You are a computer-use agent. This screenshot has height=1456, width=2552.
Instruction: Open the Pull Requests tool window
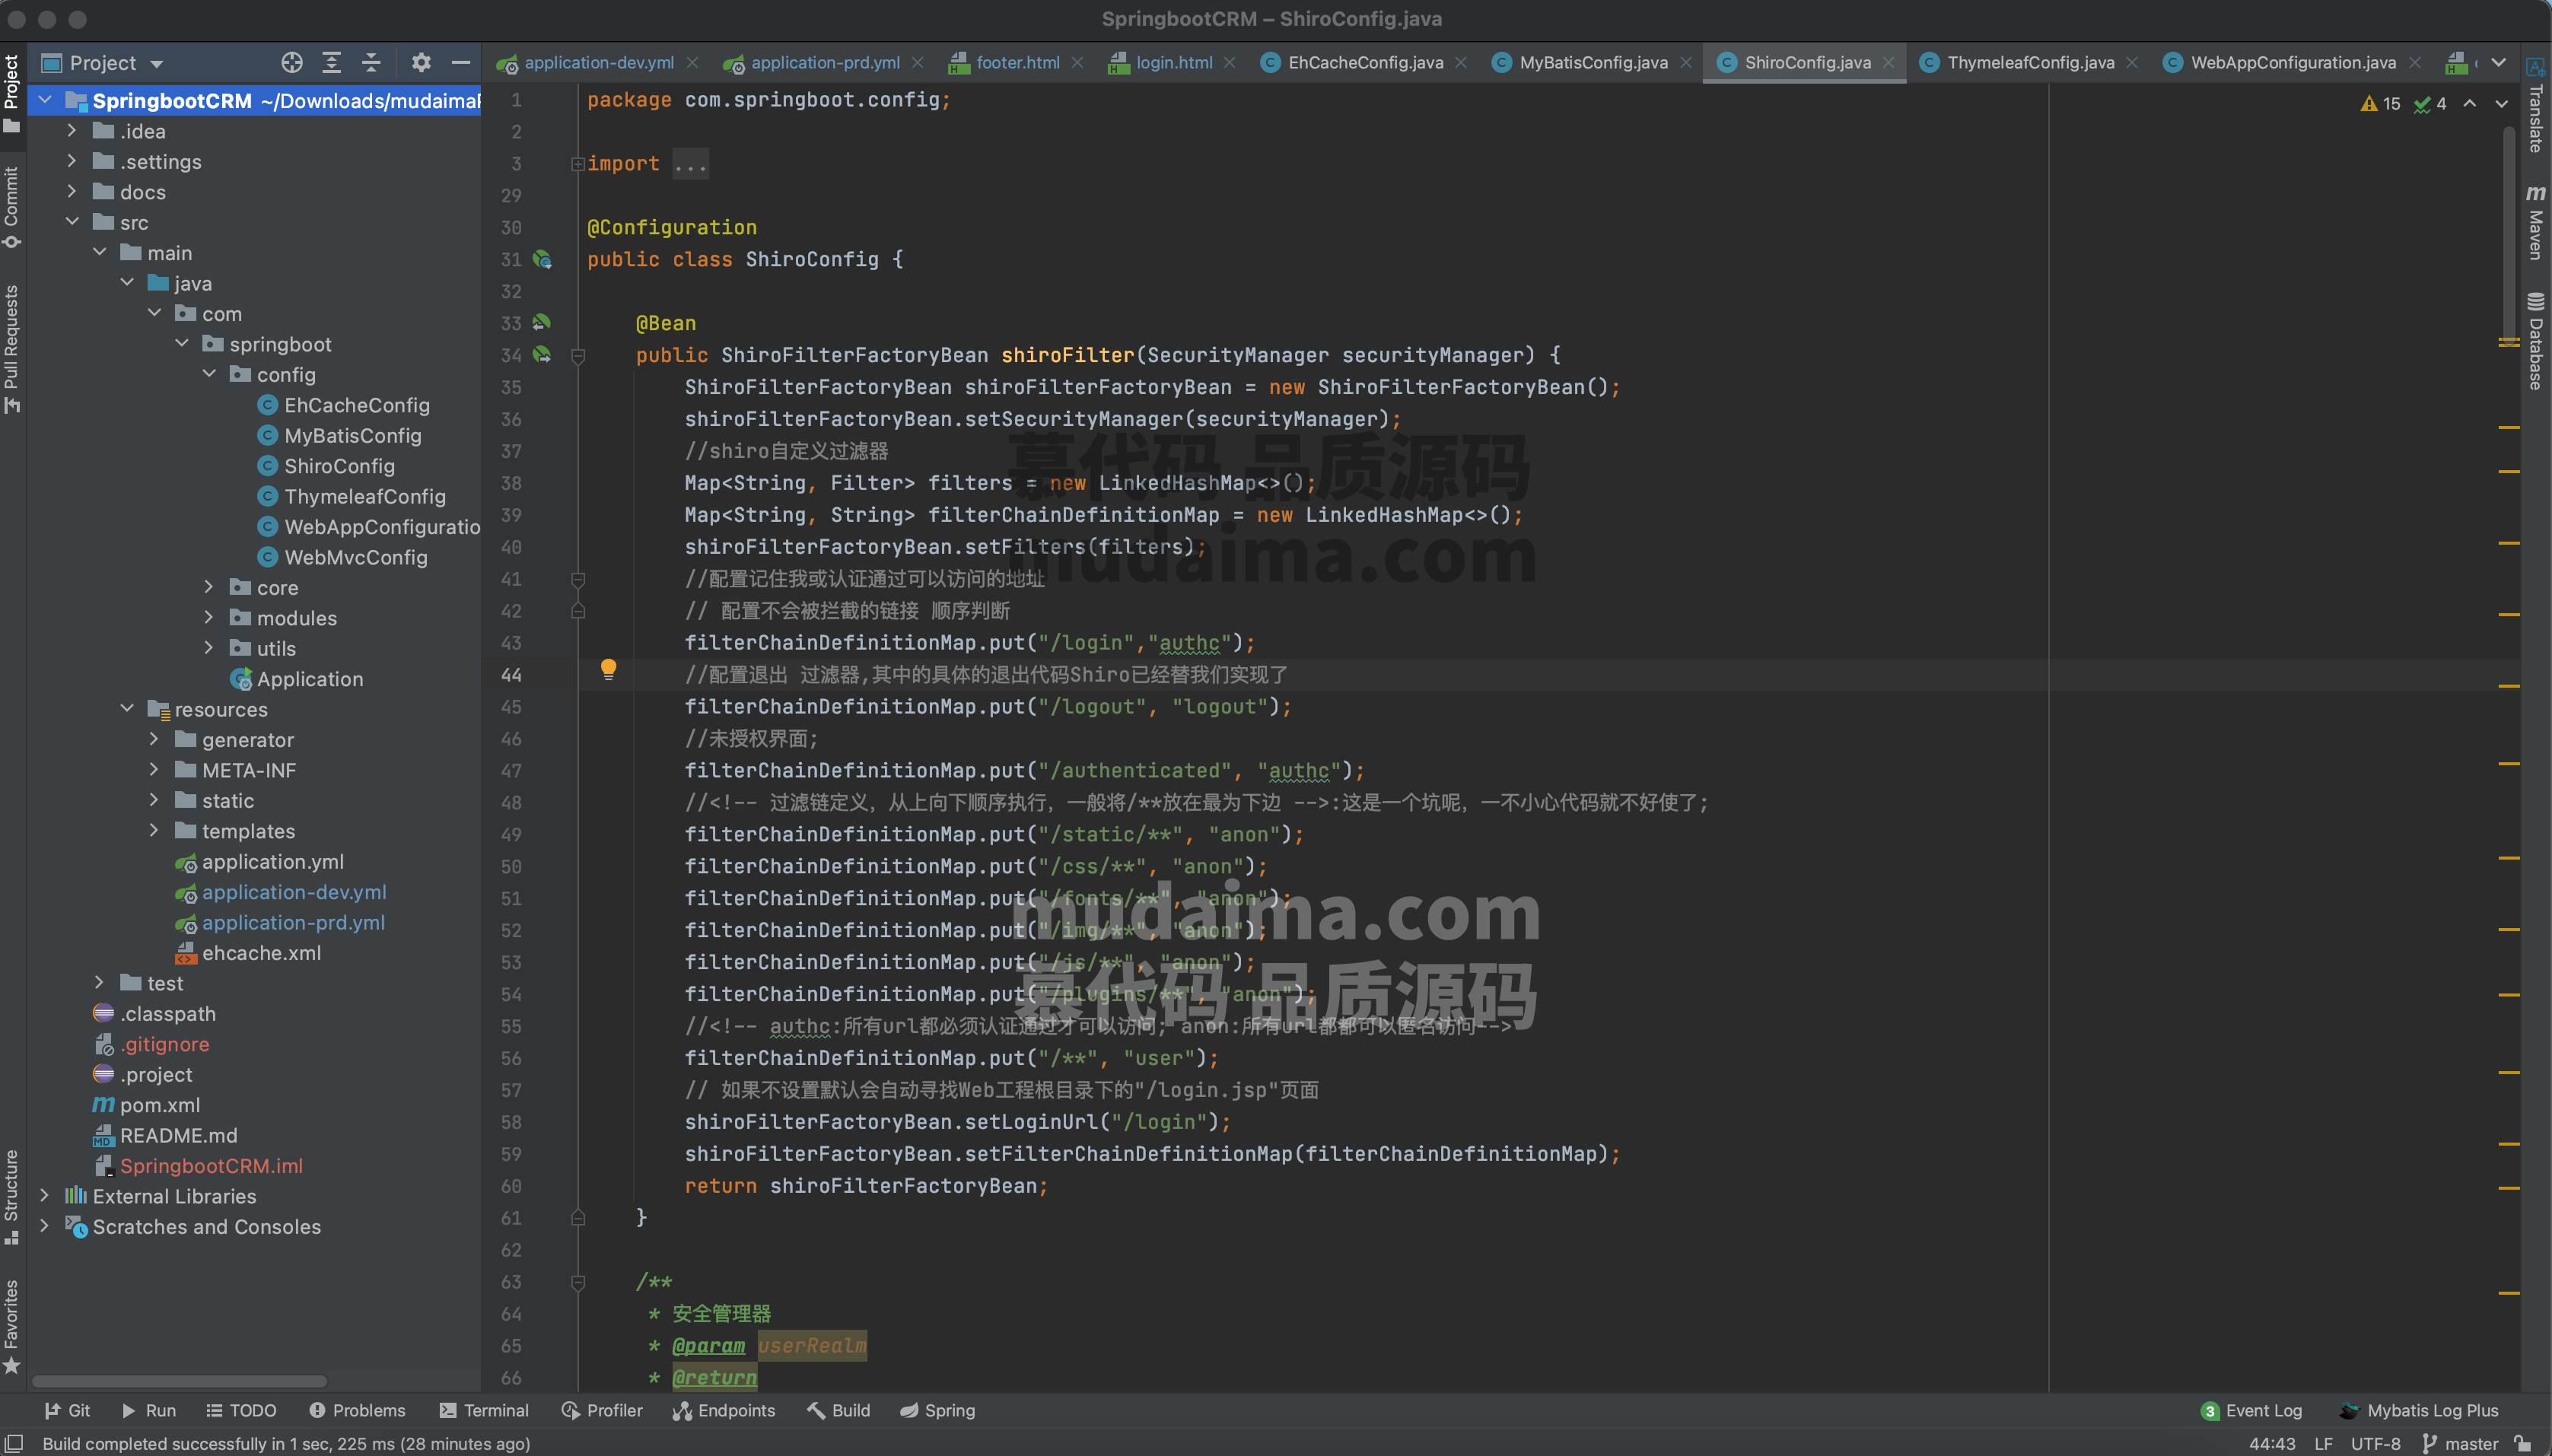[x=12, y=349]
